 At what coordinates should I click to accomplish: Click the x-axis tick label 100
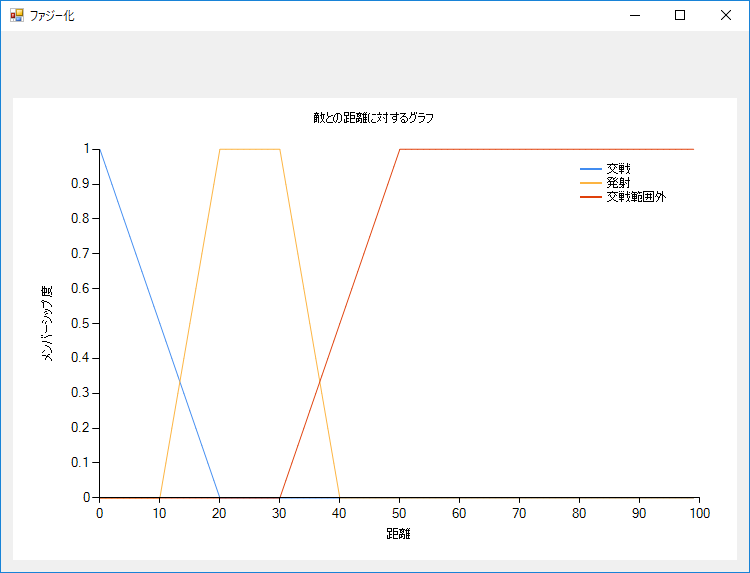pyautogui.click(x=700, y=513)
